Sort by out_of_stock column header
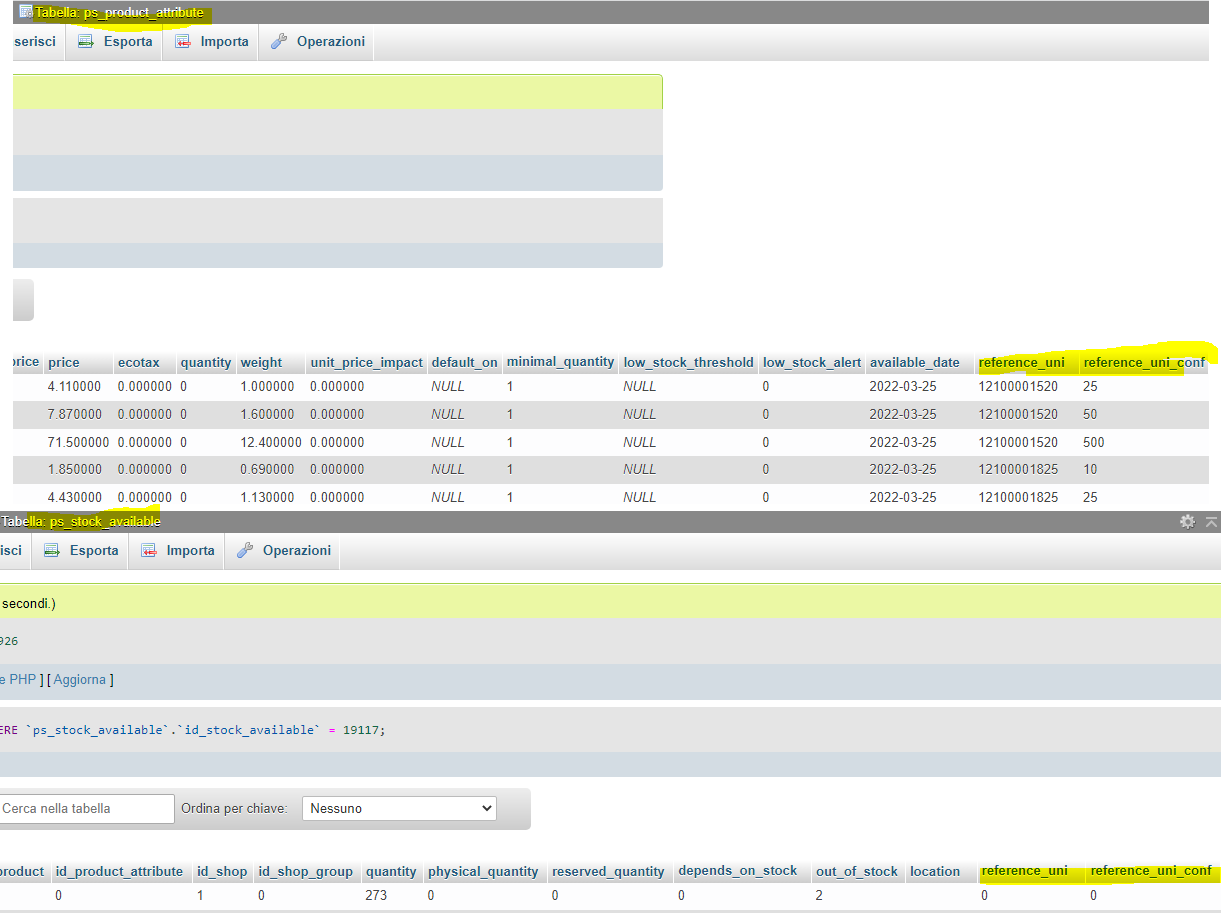This screenshot has width=1231, height=913. 857,871
